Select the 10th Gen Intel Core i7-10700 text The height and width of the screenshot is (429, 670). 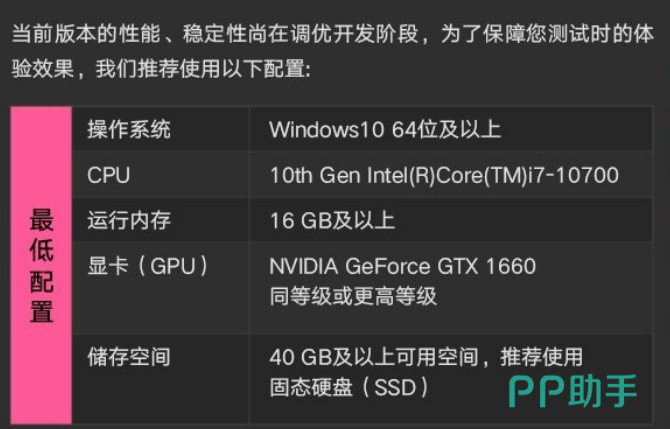pos(444,175)
